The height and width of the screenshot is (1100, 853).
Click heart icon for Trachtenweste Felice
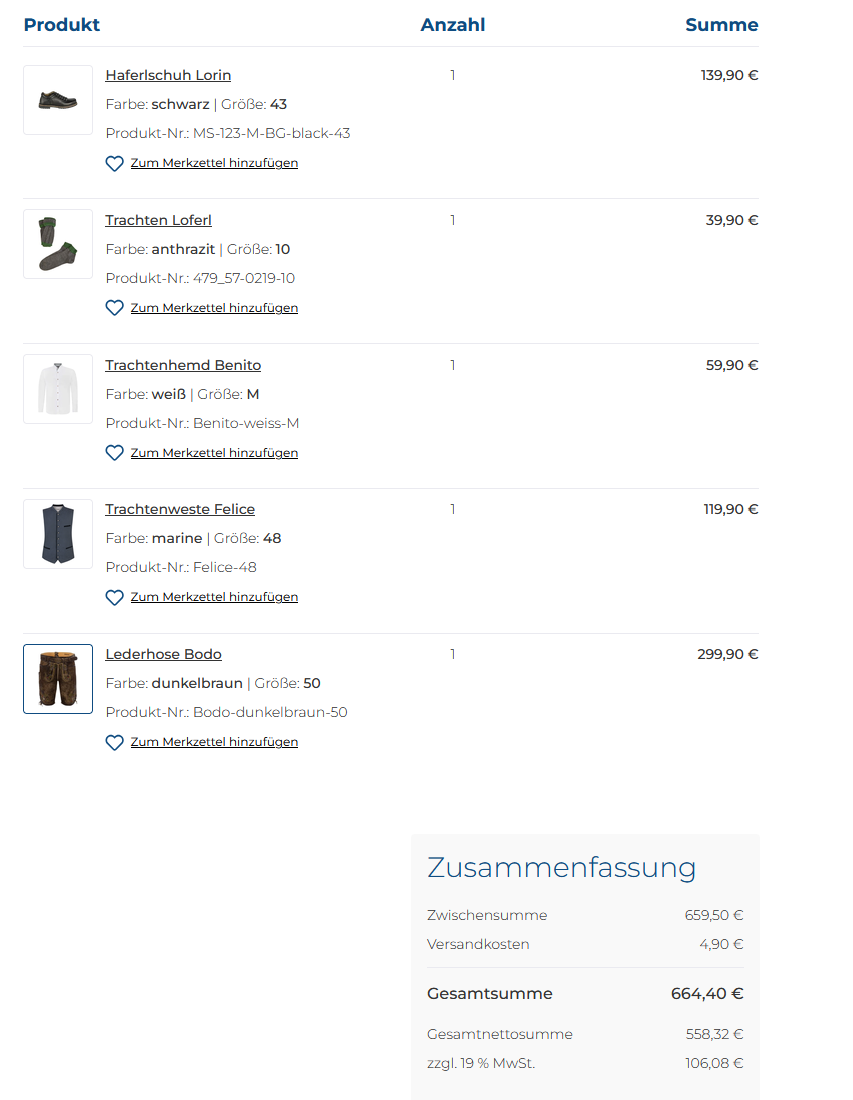(114, 598)
